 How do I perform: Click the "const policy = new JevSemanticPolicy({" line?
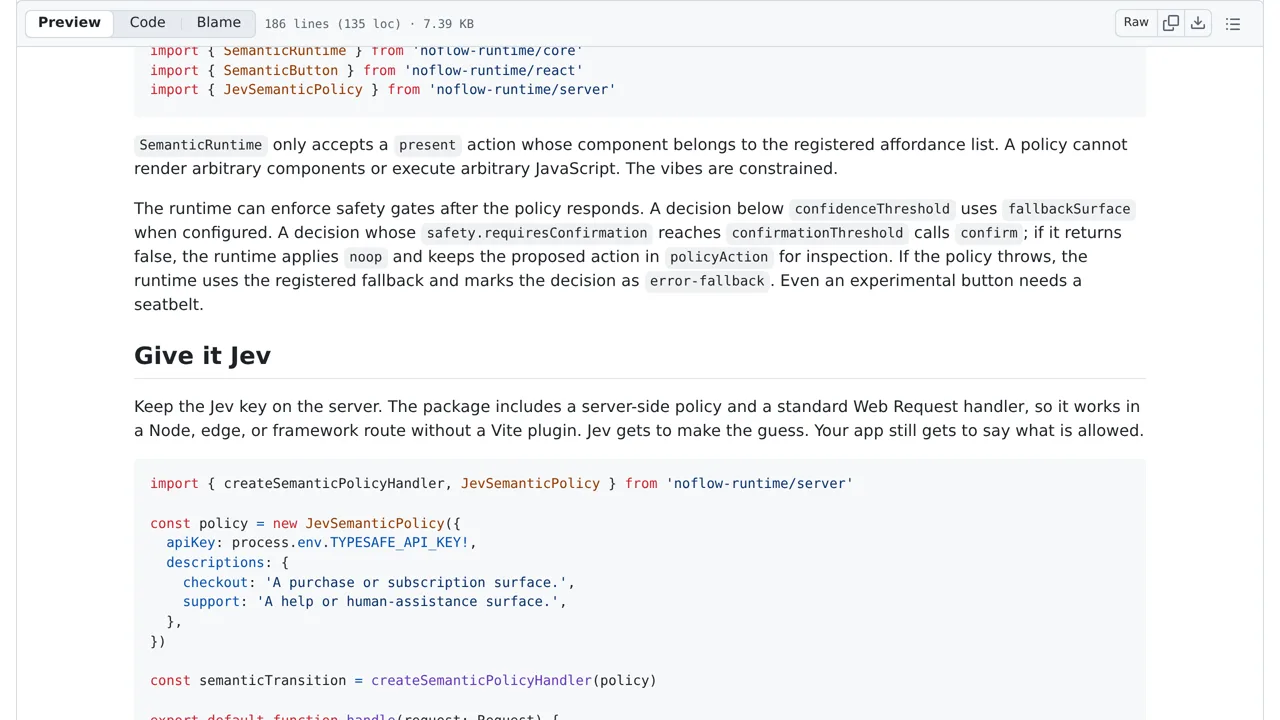305,523
